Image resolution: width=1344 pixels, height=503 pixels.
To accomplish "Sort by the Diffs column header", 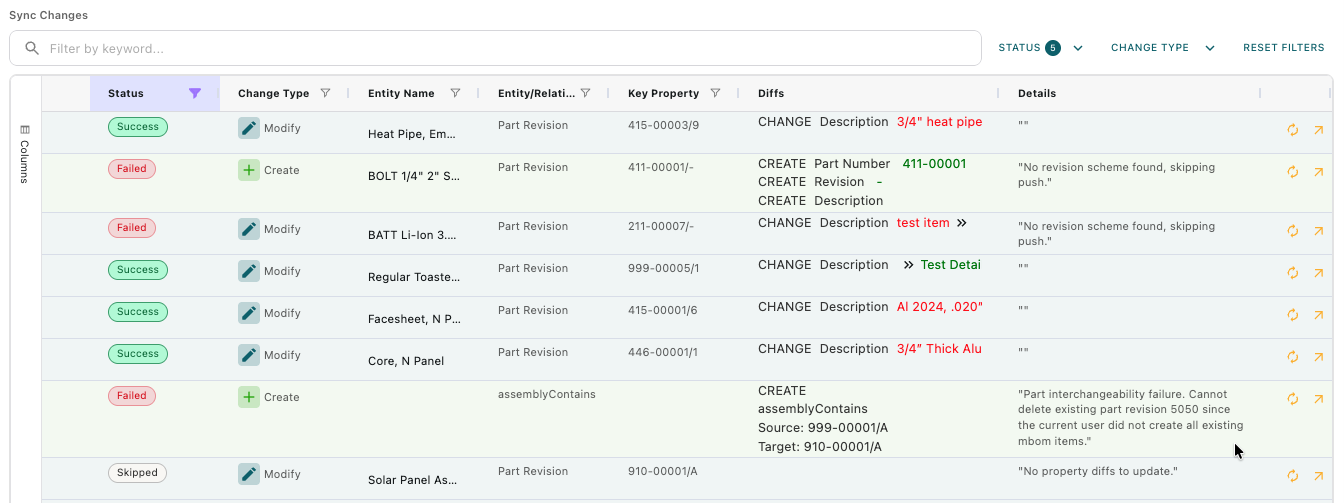I will click(x=771, y=93).
